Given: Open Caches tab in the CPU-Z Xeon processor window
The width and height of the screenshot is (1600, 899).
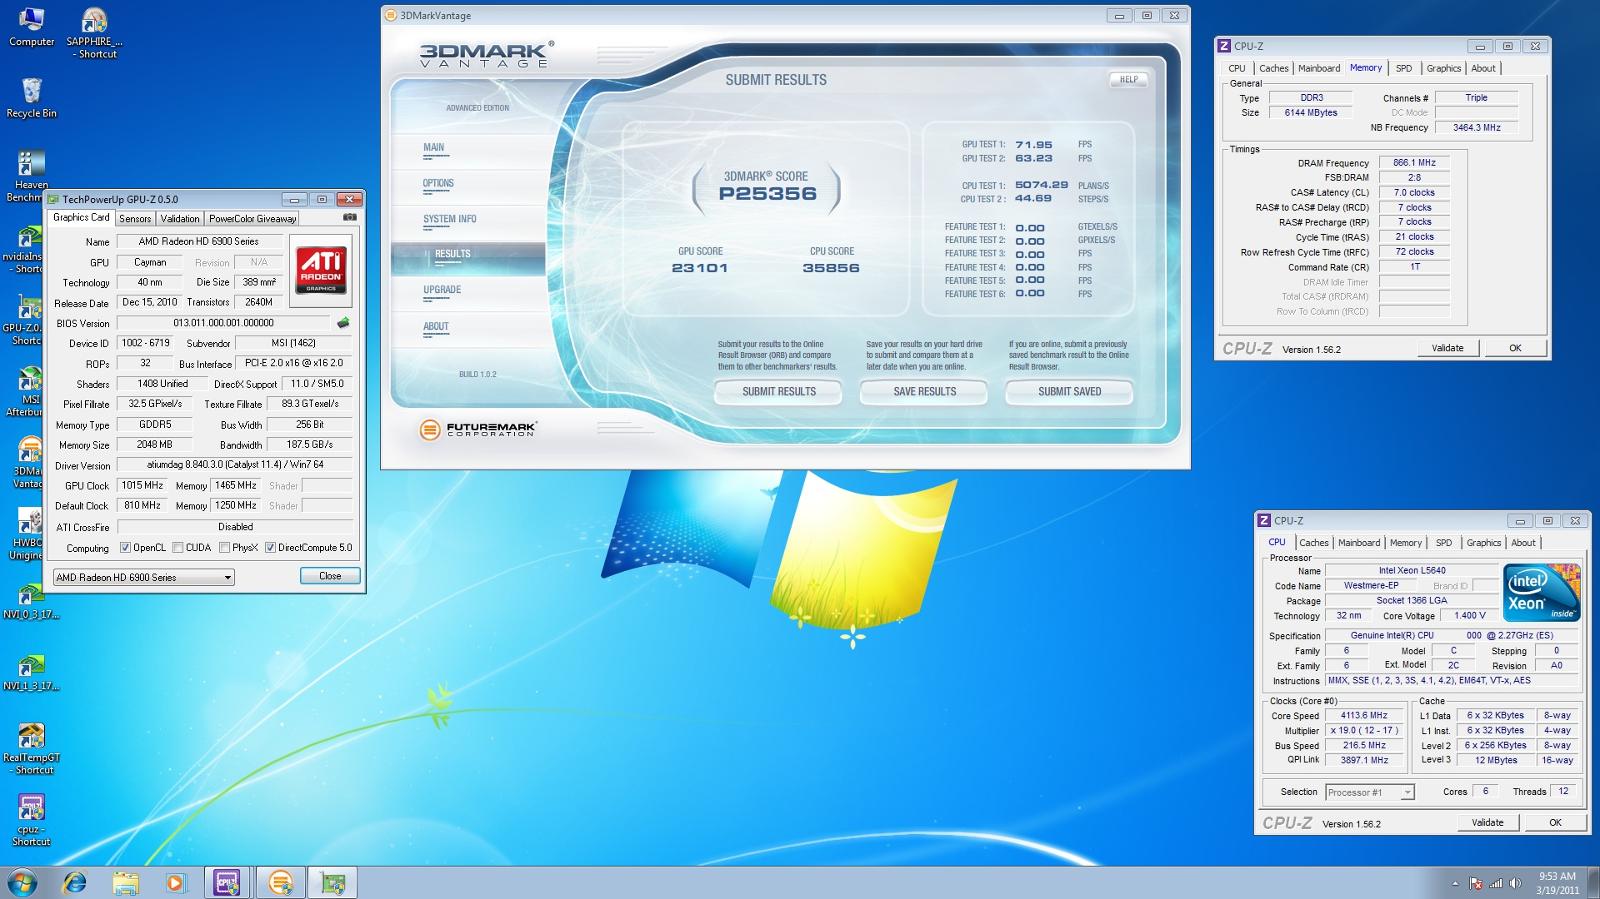Looking at the screenshot, I should click(1314, 543).
